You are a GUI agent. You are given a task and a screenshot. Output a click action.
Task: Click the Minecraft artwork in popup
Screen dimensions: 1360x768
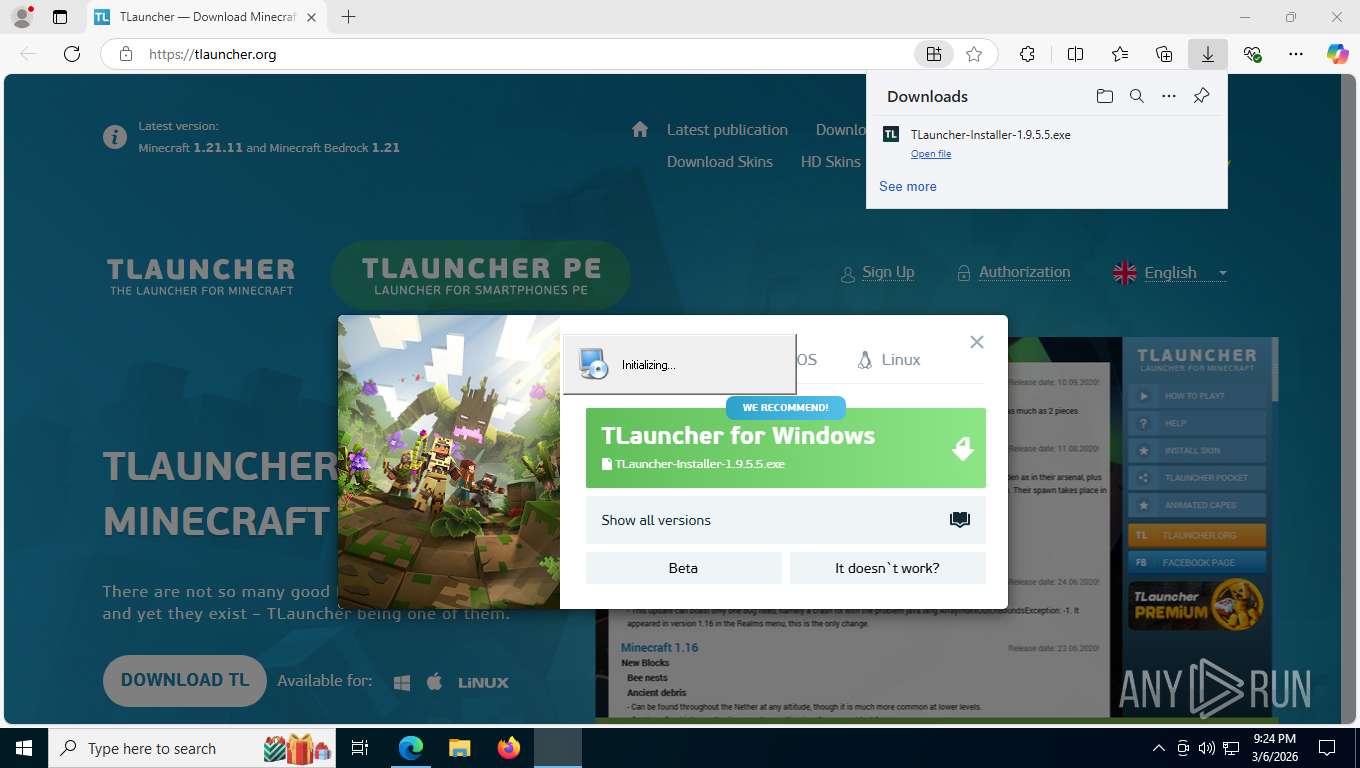click(449, 462)
